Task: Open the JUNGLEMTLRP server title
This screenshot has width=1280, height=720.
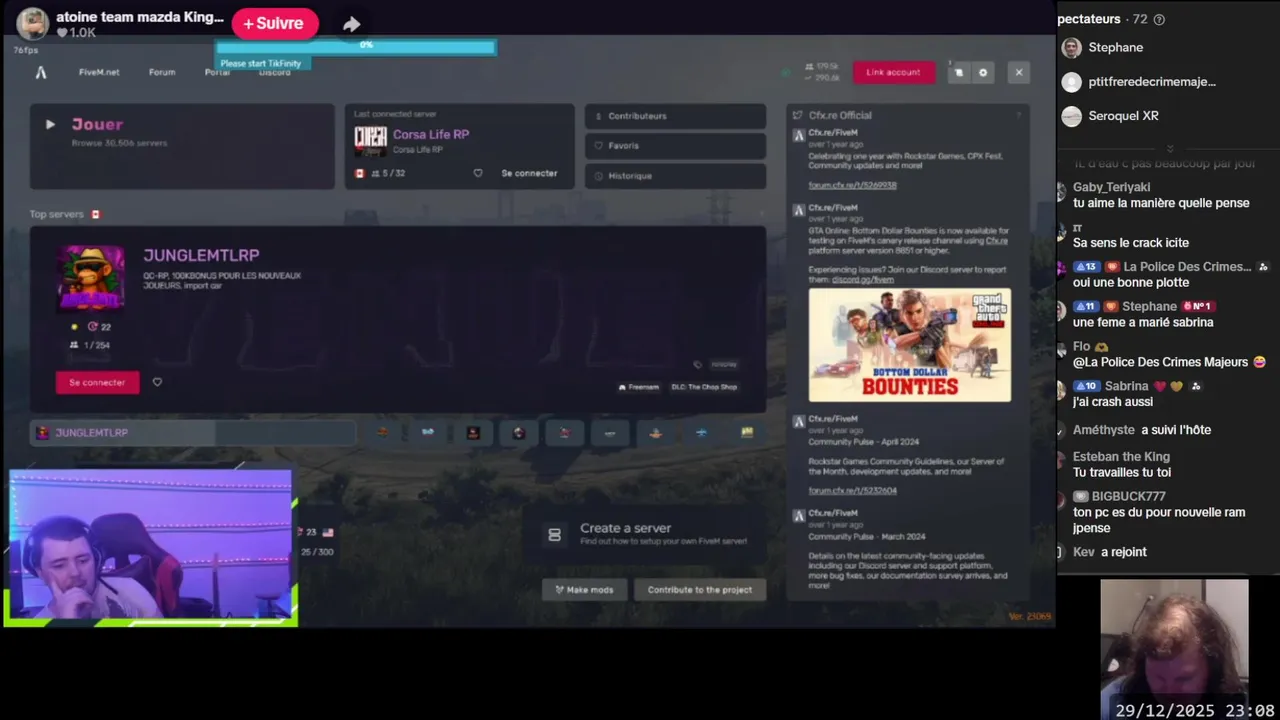Action: 201,255
